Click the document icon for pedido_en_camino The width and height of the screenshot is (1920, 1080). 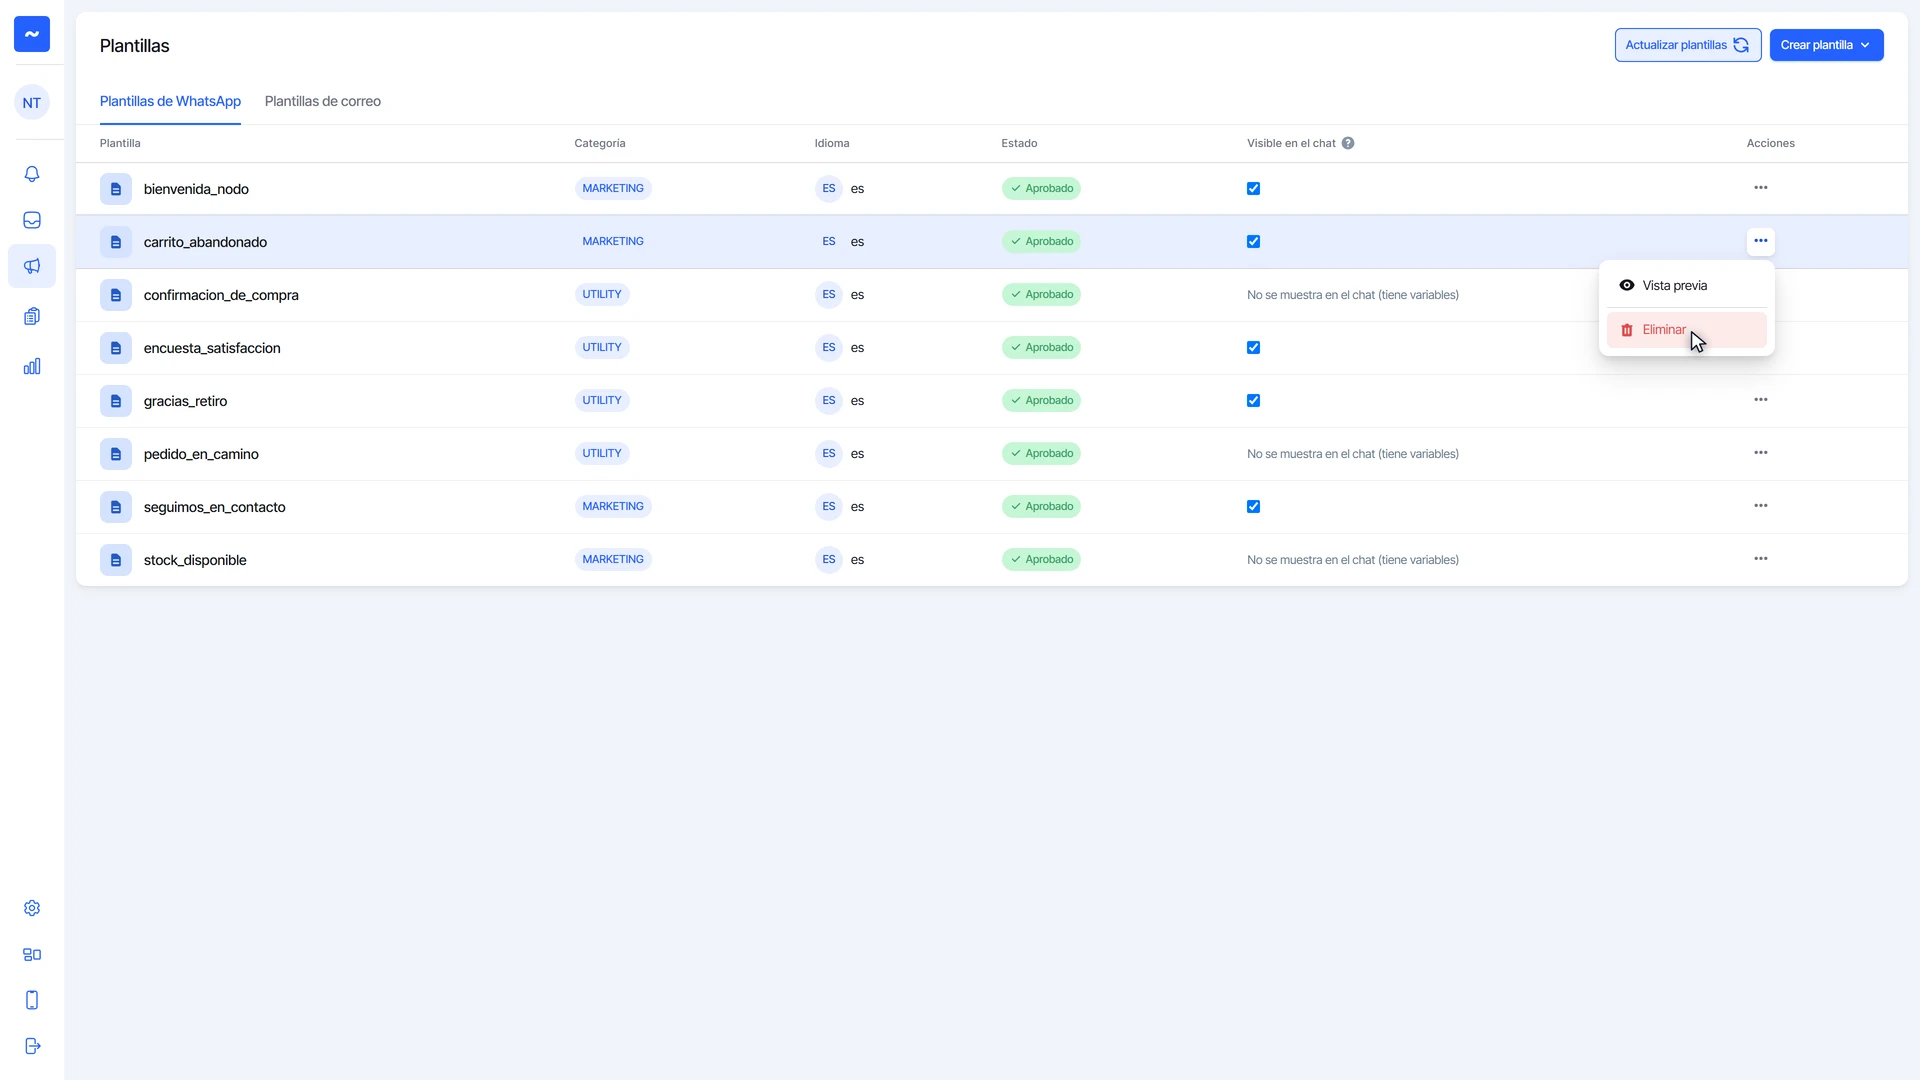(x=116, y=454)
